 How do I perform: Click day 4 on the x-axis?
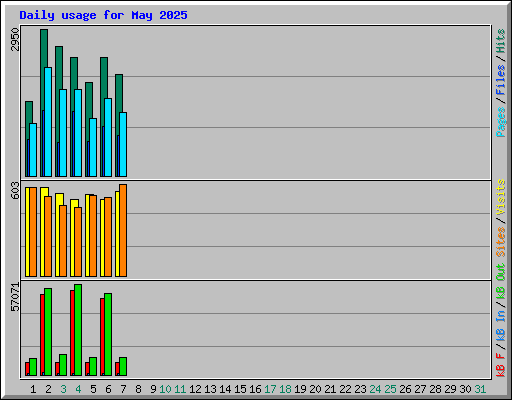78,389
